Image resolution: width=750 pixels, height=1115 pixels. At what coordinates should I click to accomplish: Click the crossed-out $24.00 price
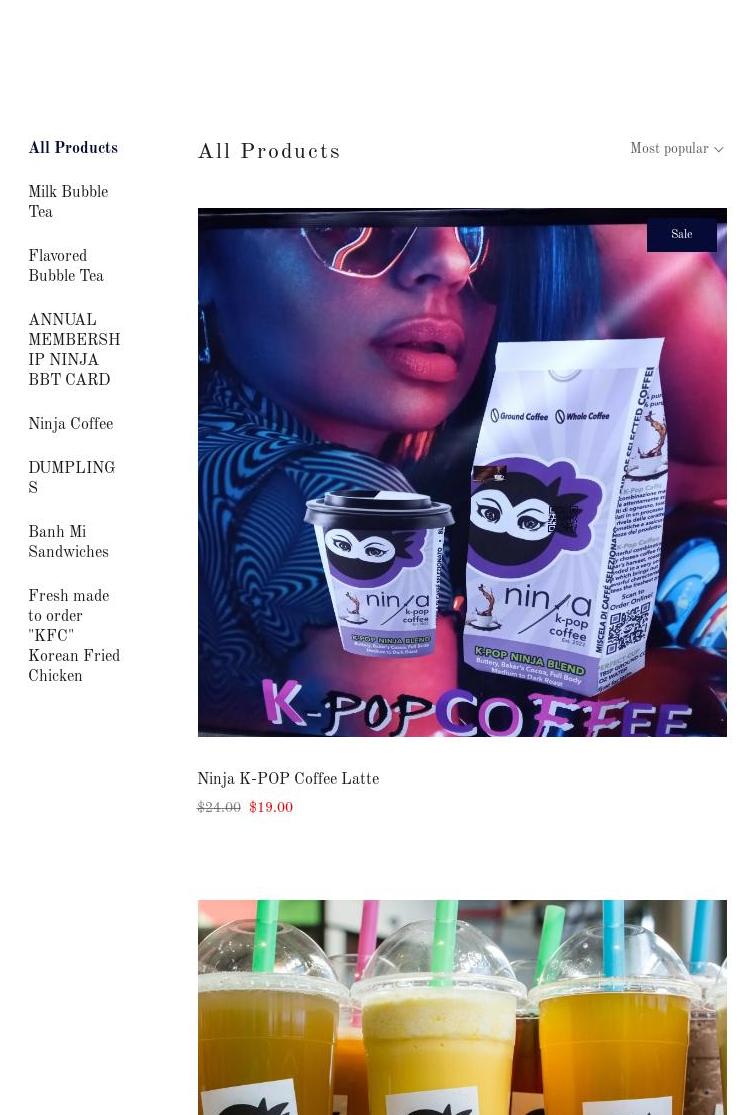(x=219, y=807)
